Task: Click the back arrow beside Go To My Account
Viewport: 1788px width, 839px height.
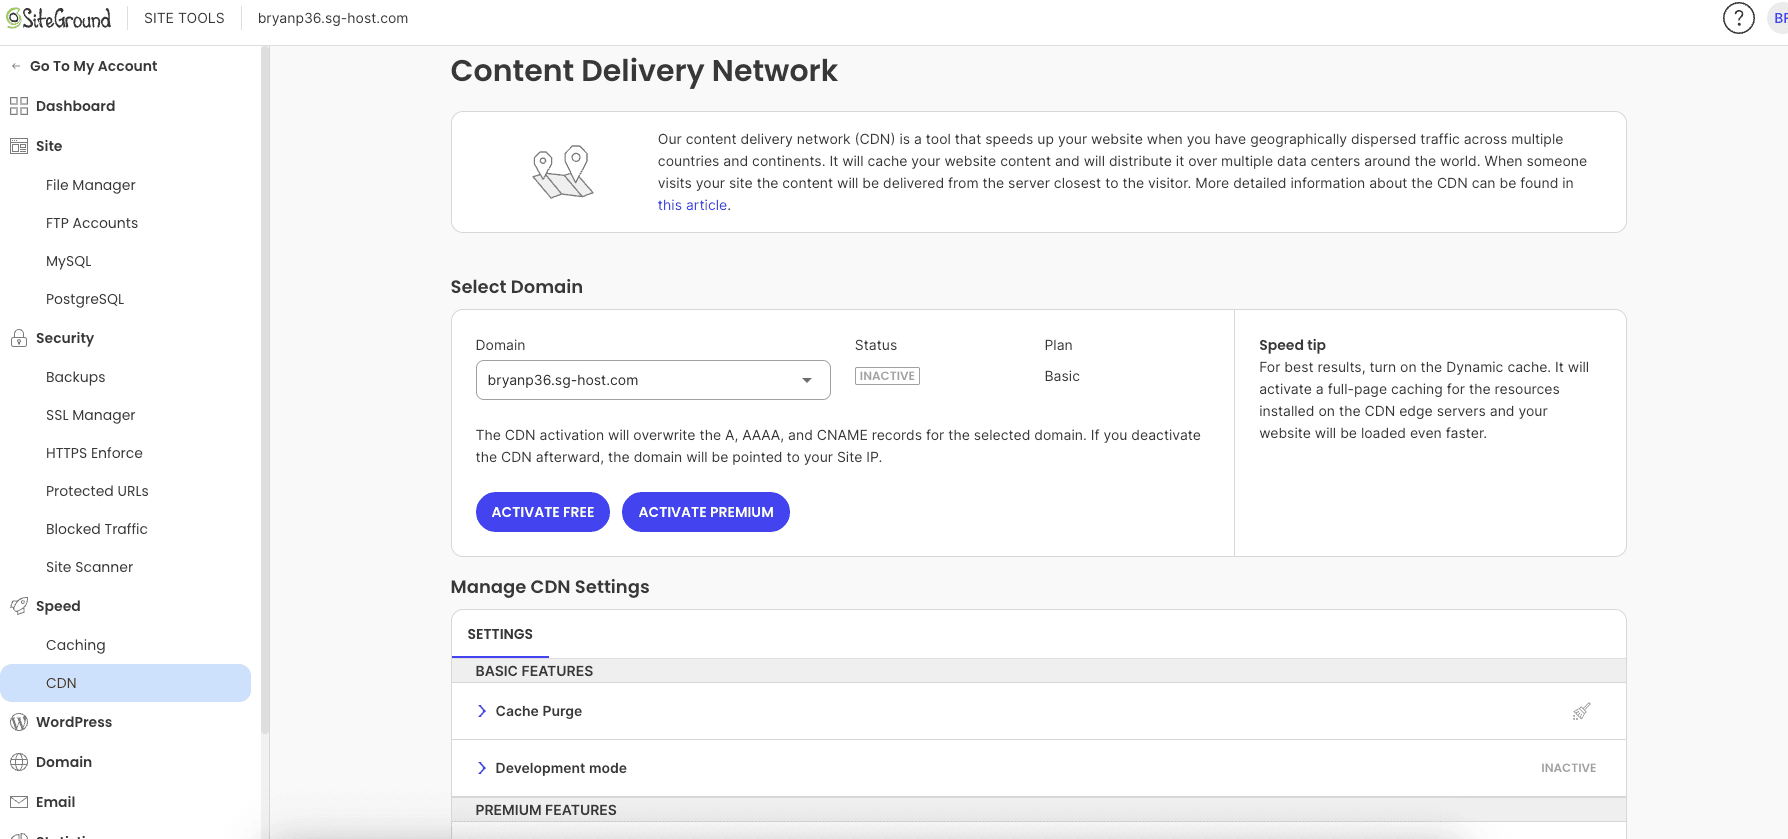Action: 16,66
